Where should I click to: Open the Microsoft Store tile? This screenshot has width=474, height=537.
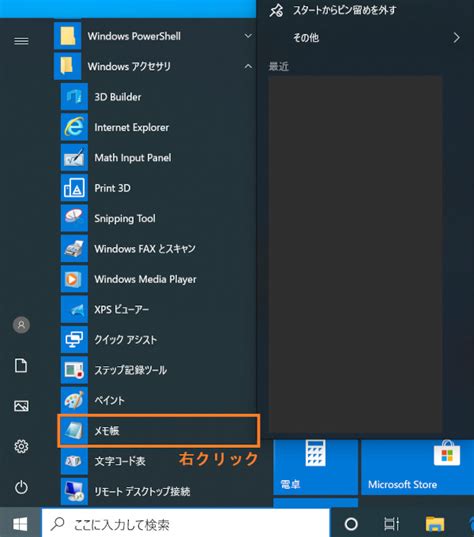(417, 467)
